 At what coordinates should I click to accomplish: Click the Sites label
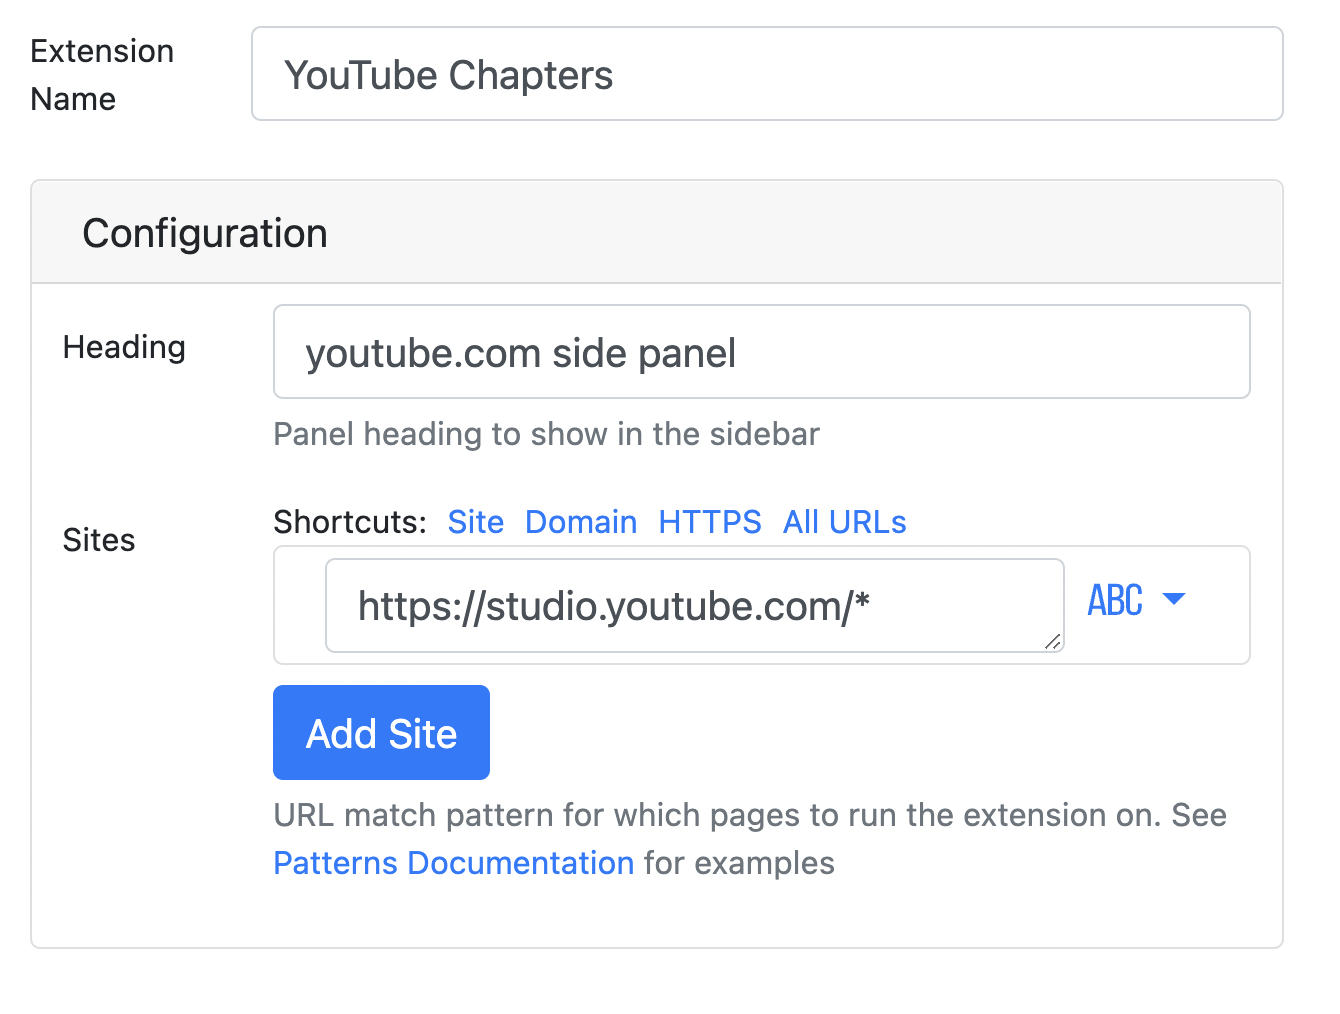[98, 540]
